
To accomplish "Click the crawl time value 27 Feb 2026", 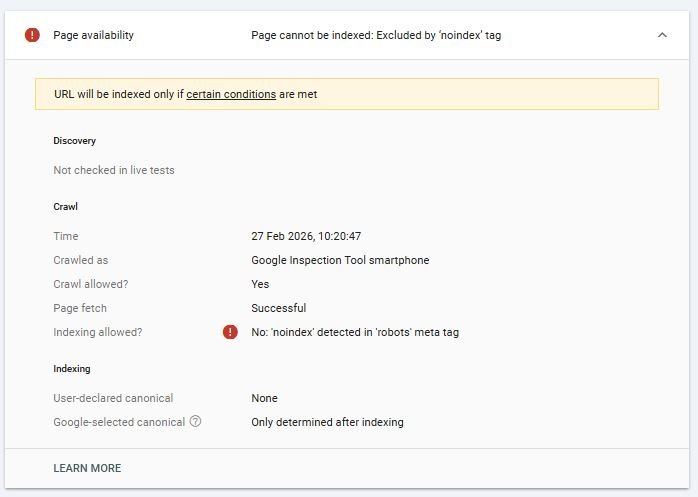I will click(x=306, y=236).
